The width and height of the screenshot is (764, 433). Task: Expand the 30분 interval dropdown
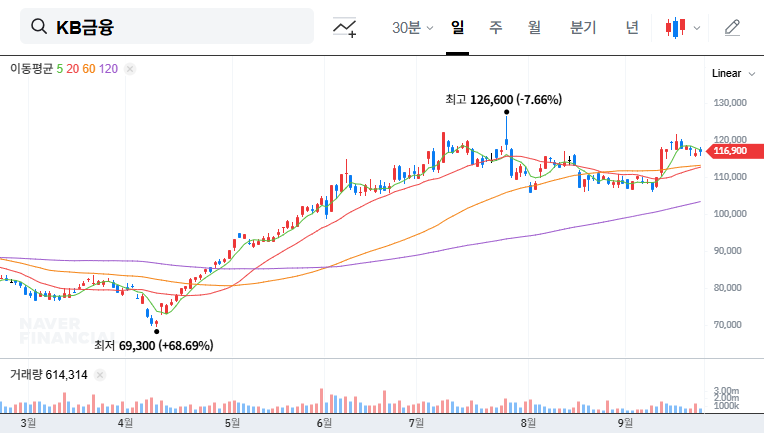point(412,28)
